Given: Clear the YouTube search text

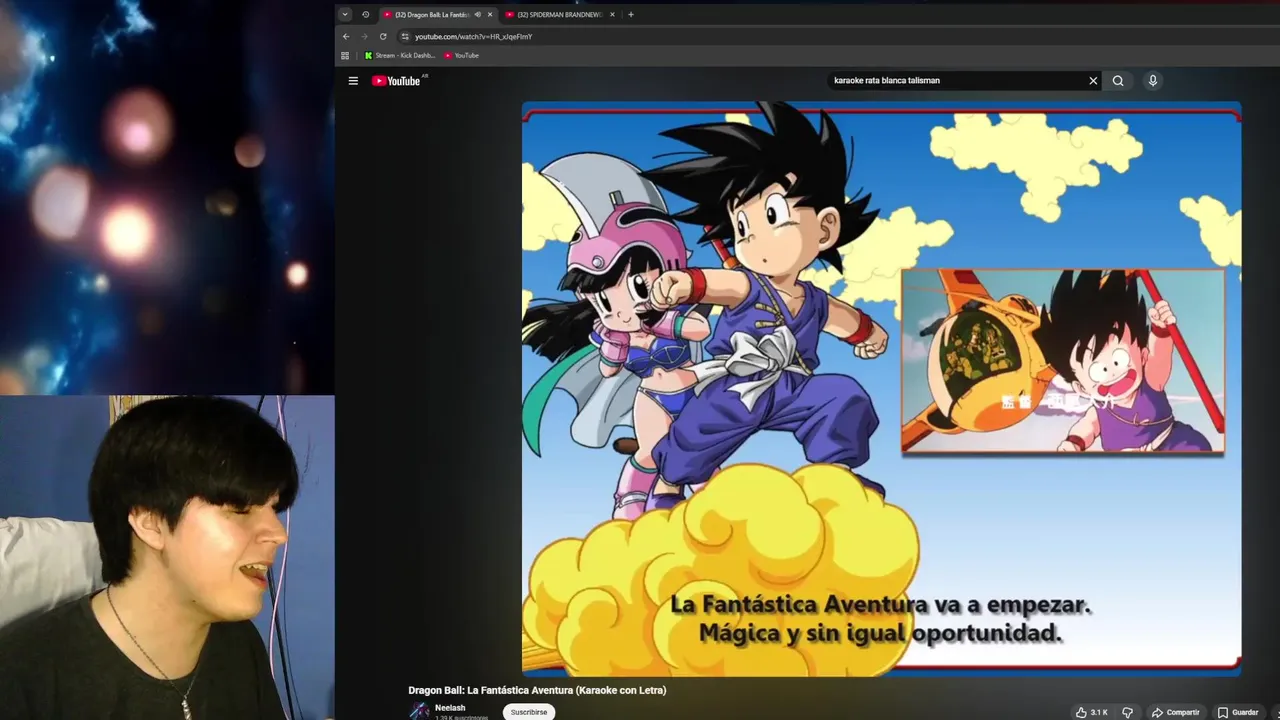Looking at the screenshot, I should (x=1093, y=81).
